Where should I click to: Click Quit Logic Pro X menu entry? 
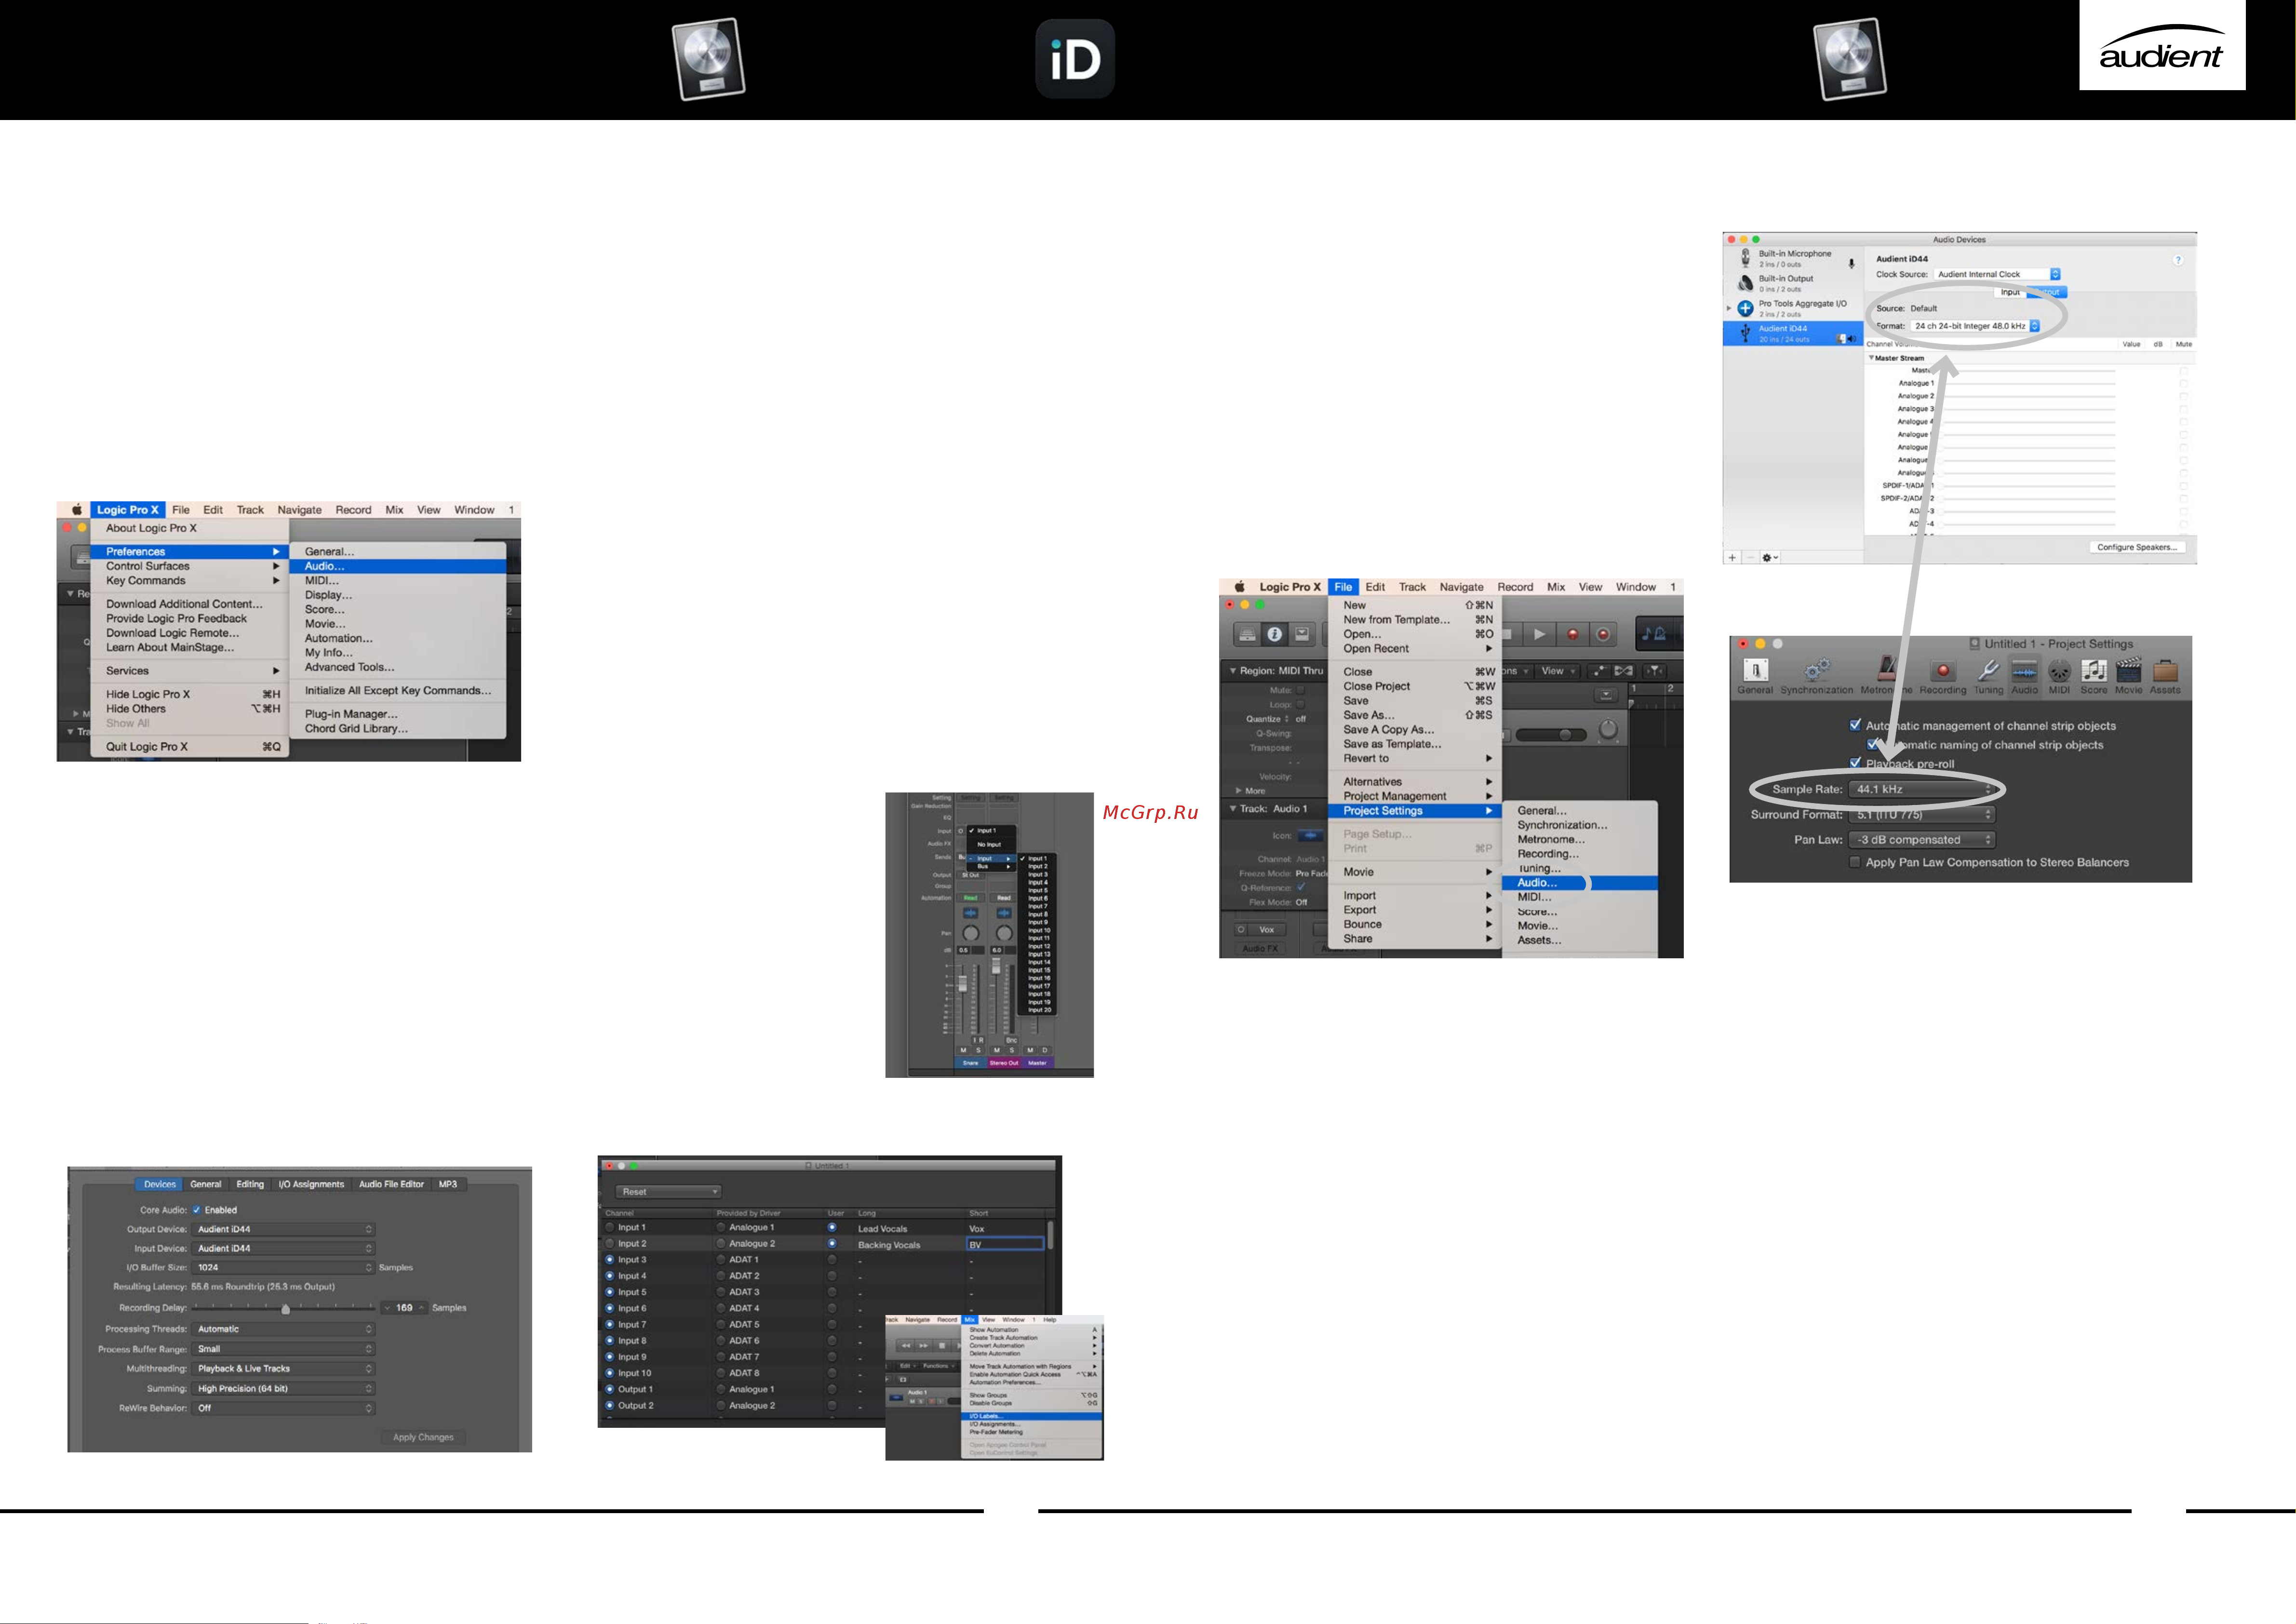(190, 747)
